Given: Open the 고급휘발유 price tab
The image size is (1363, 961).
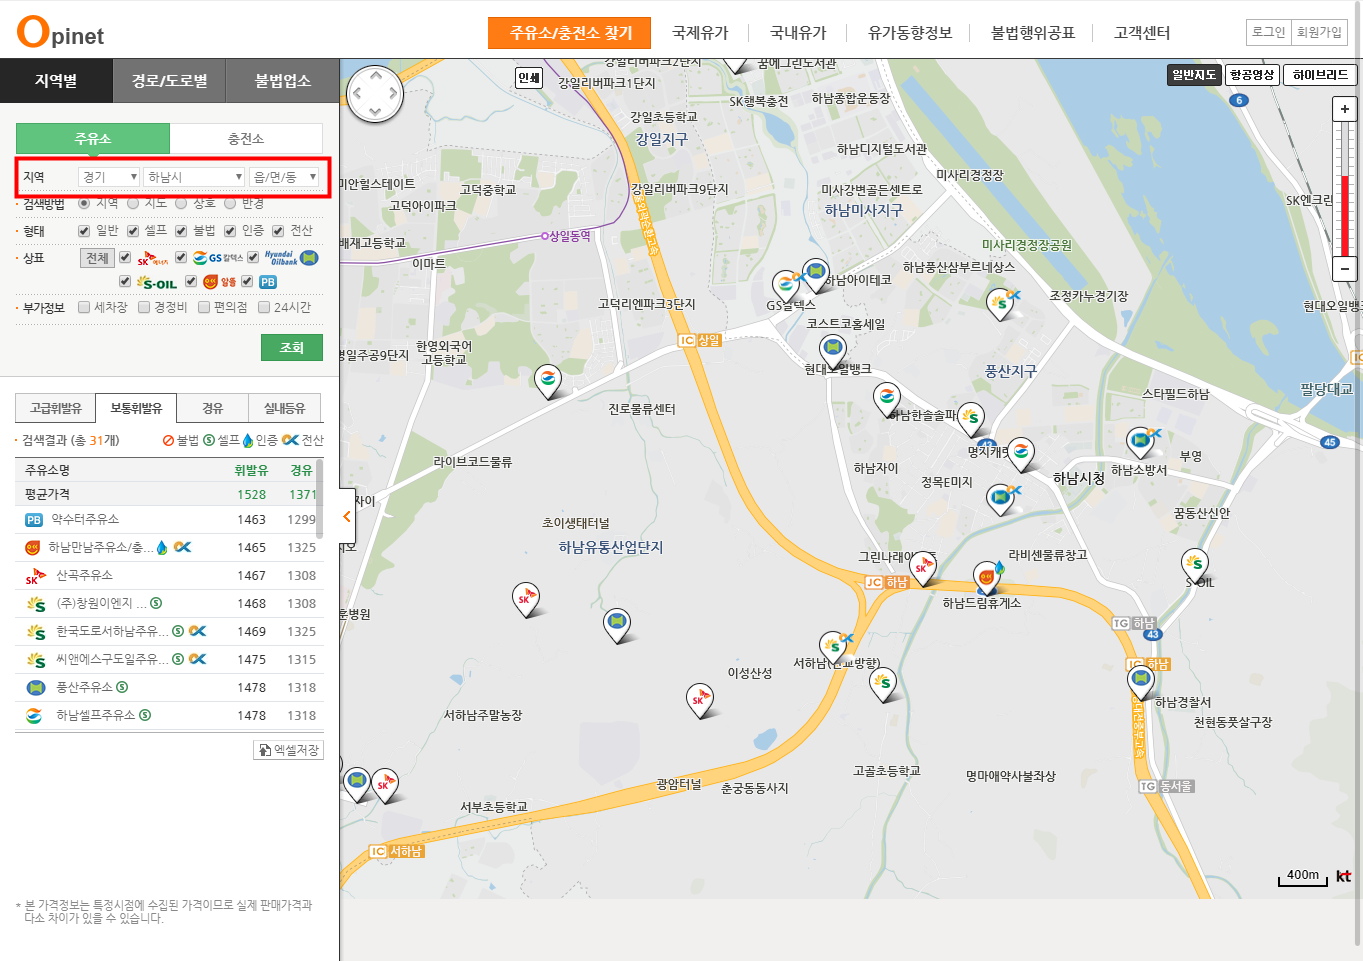Looking at the screenshot, I should point(56,408).
